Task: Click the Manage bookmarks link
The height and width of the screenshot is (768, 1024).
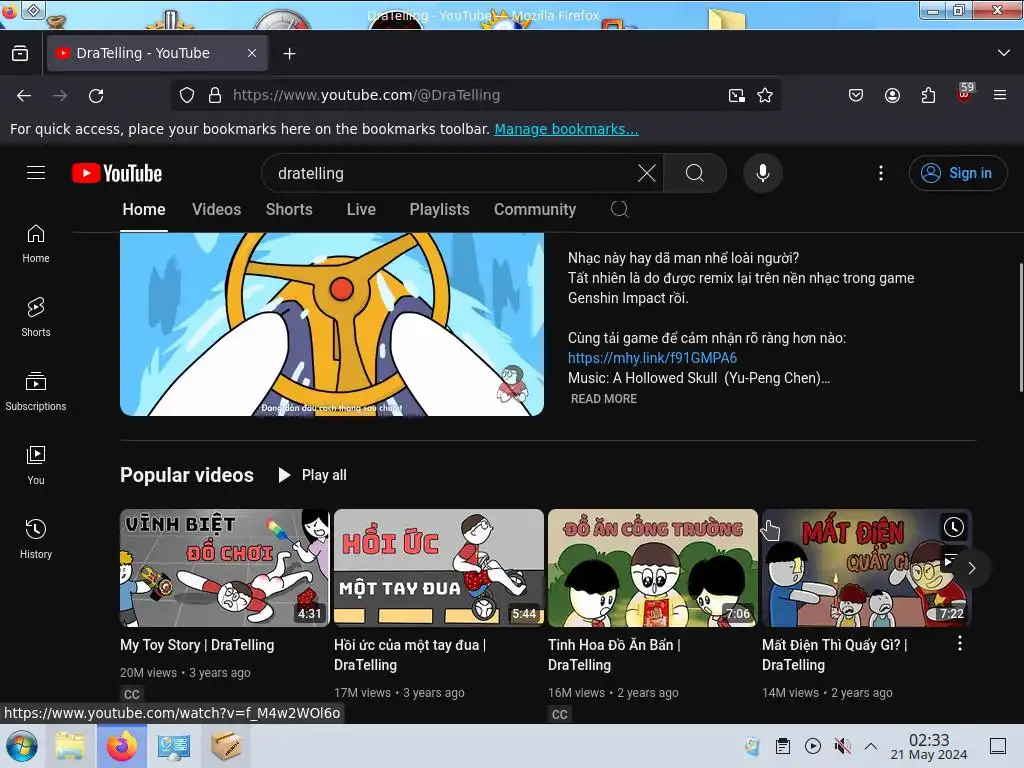Action: pyautogui.click(x=566, y=129)
